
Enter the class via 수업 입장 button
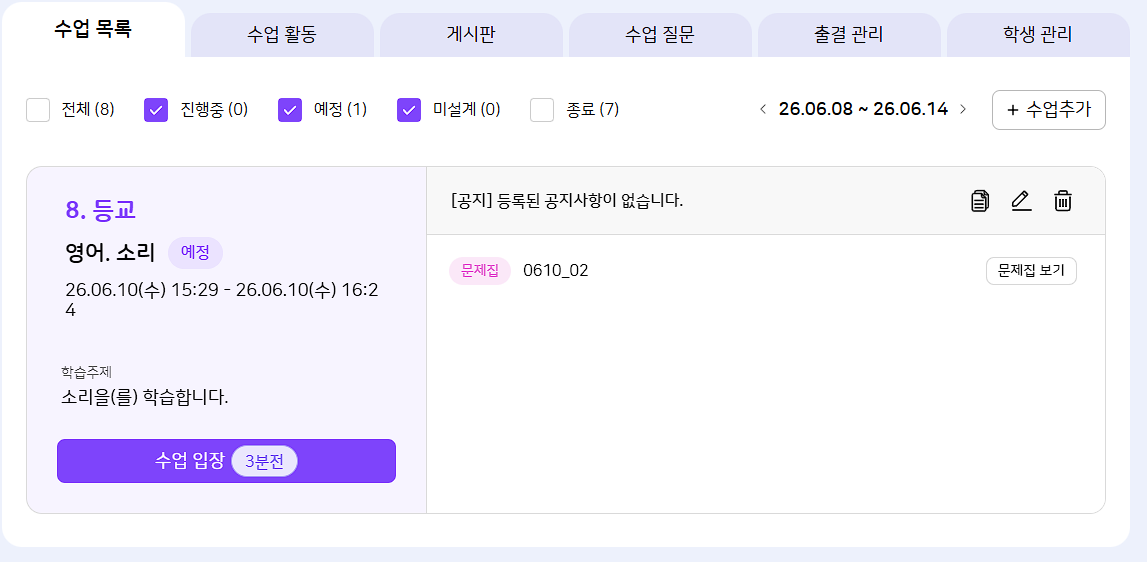click(227, 461)
